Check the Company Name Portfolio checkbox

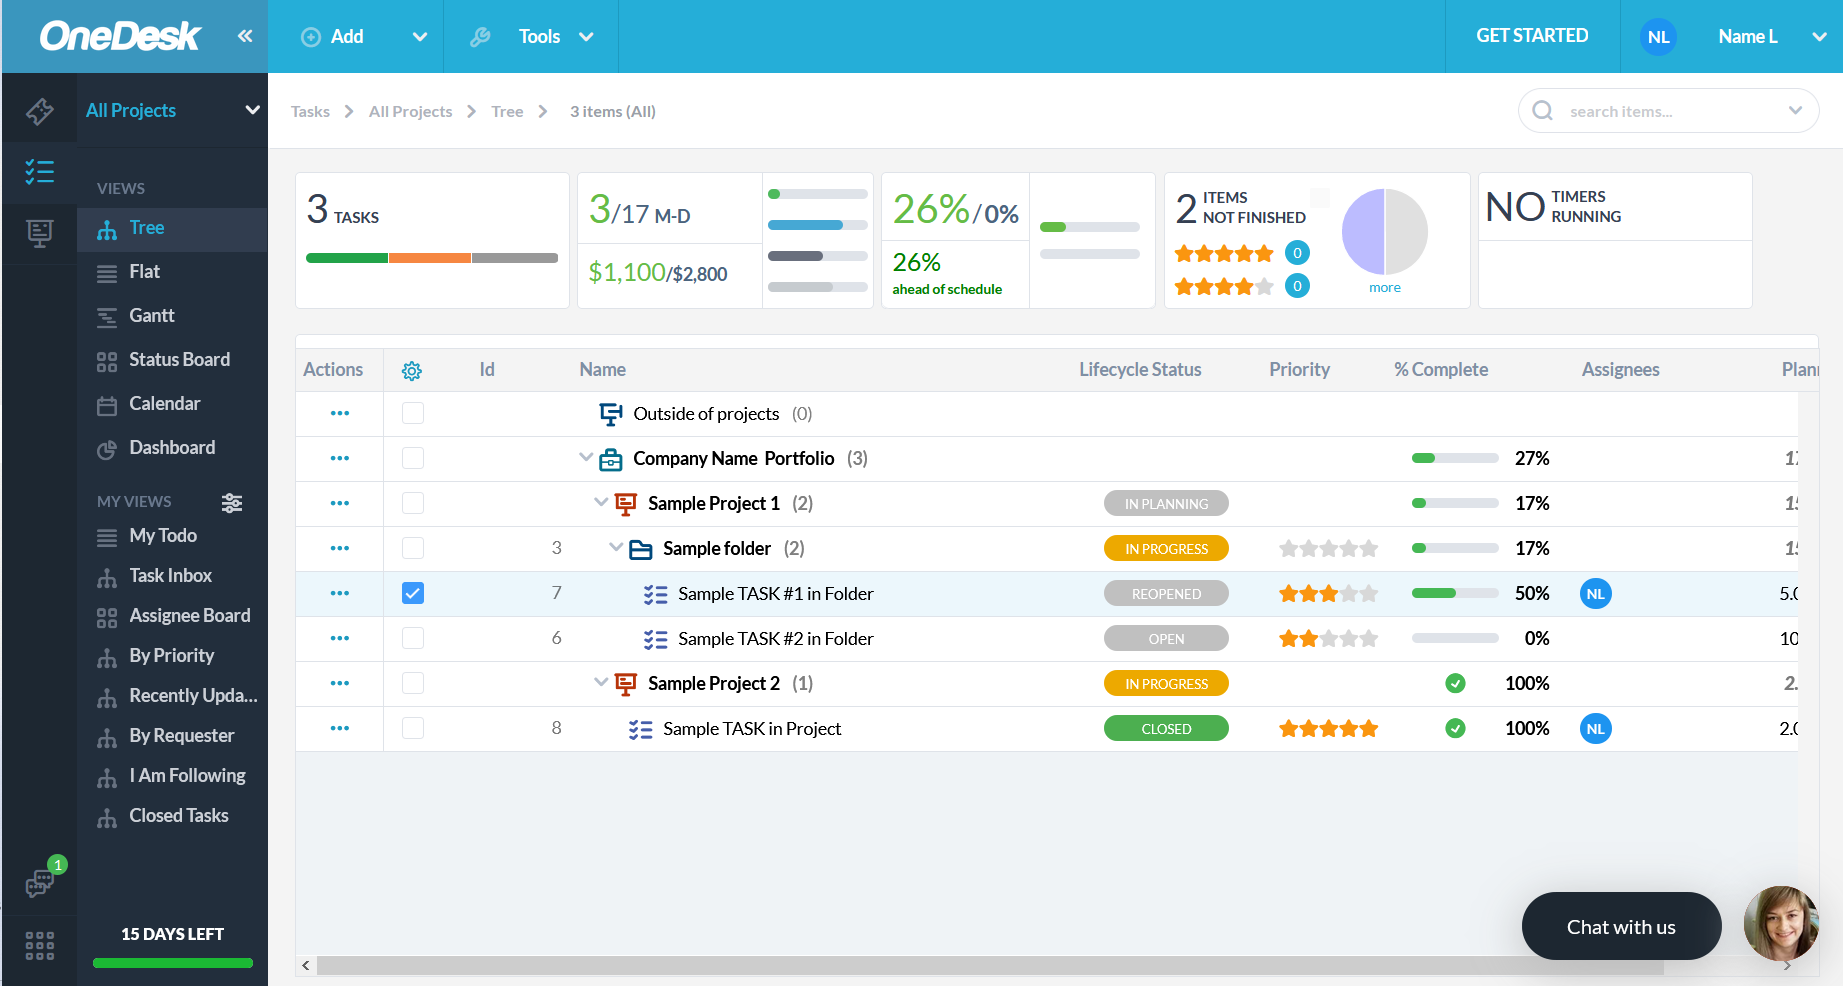[413, 458]
